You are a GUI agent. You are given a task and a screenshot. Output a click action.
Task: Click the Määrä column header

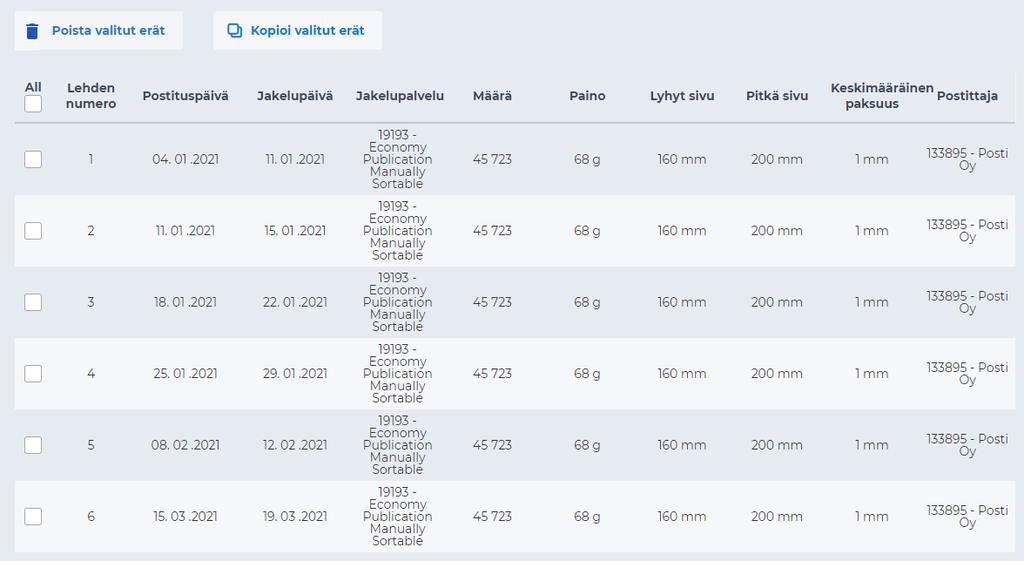coord(492,96)
